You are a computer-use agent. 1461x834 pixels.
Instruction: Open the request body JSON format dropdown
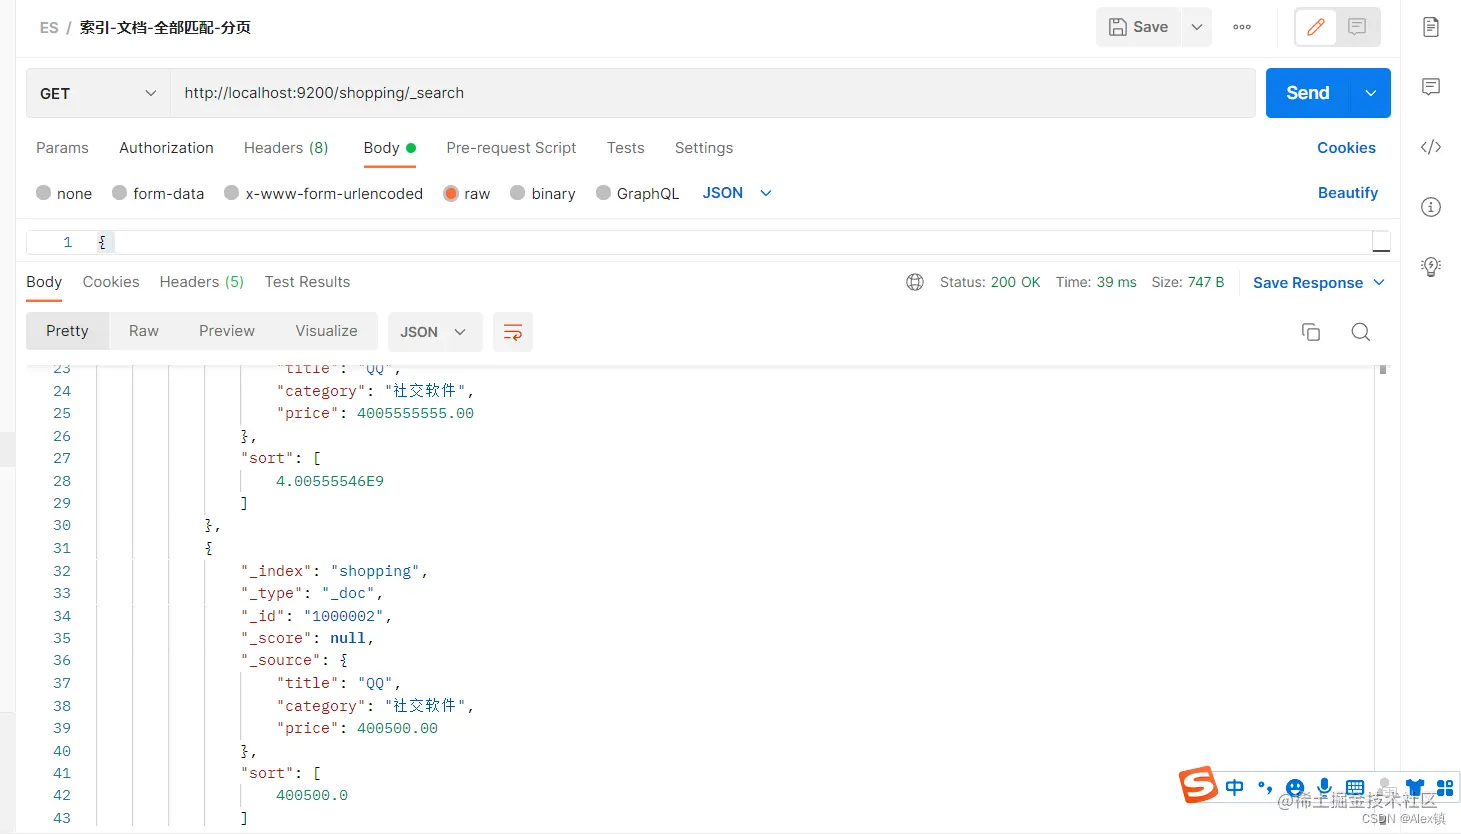tap(737, 193)
